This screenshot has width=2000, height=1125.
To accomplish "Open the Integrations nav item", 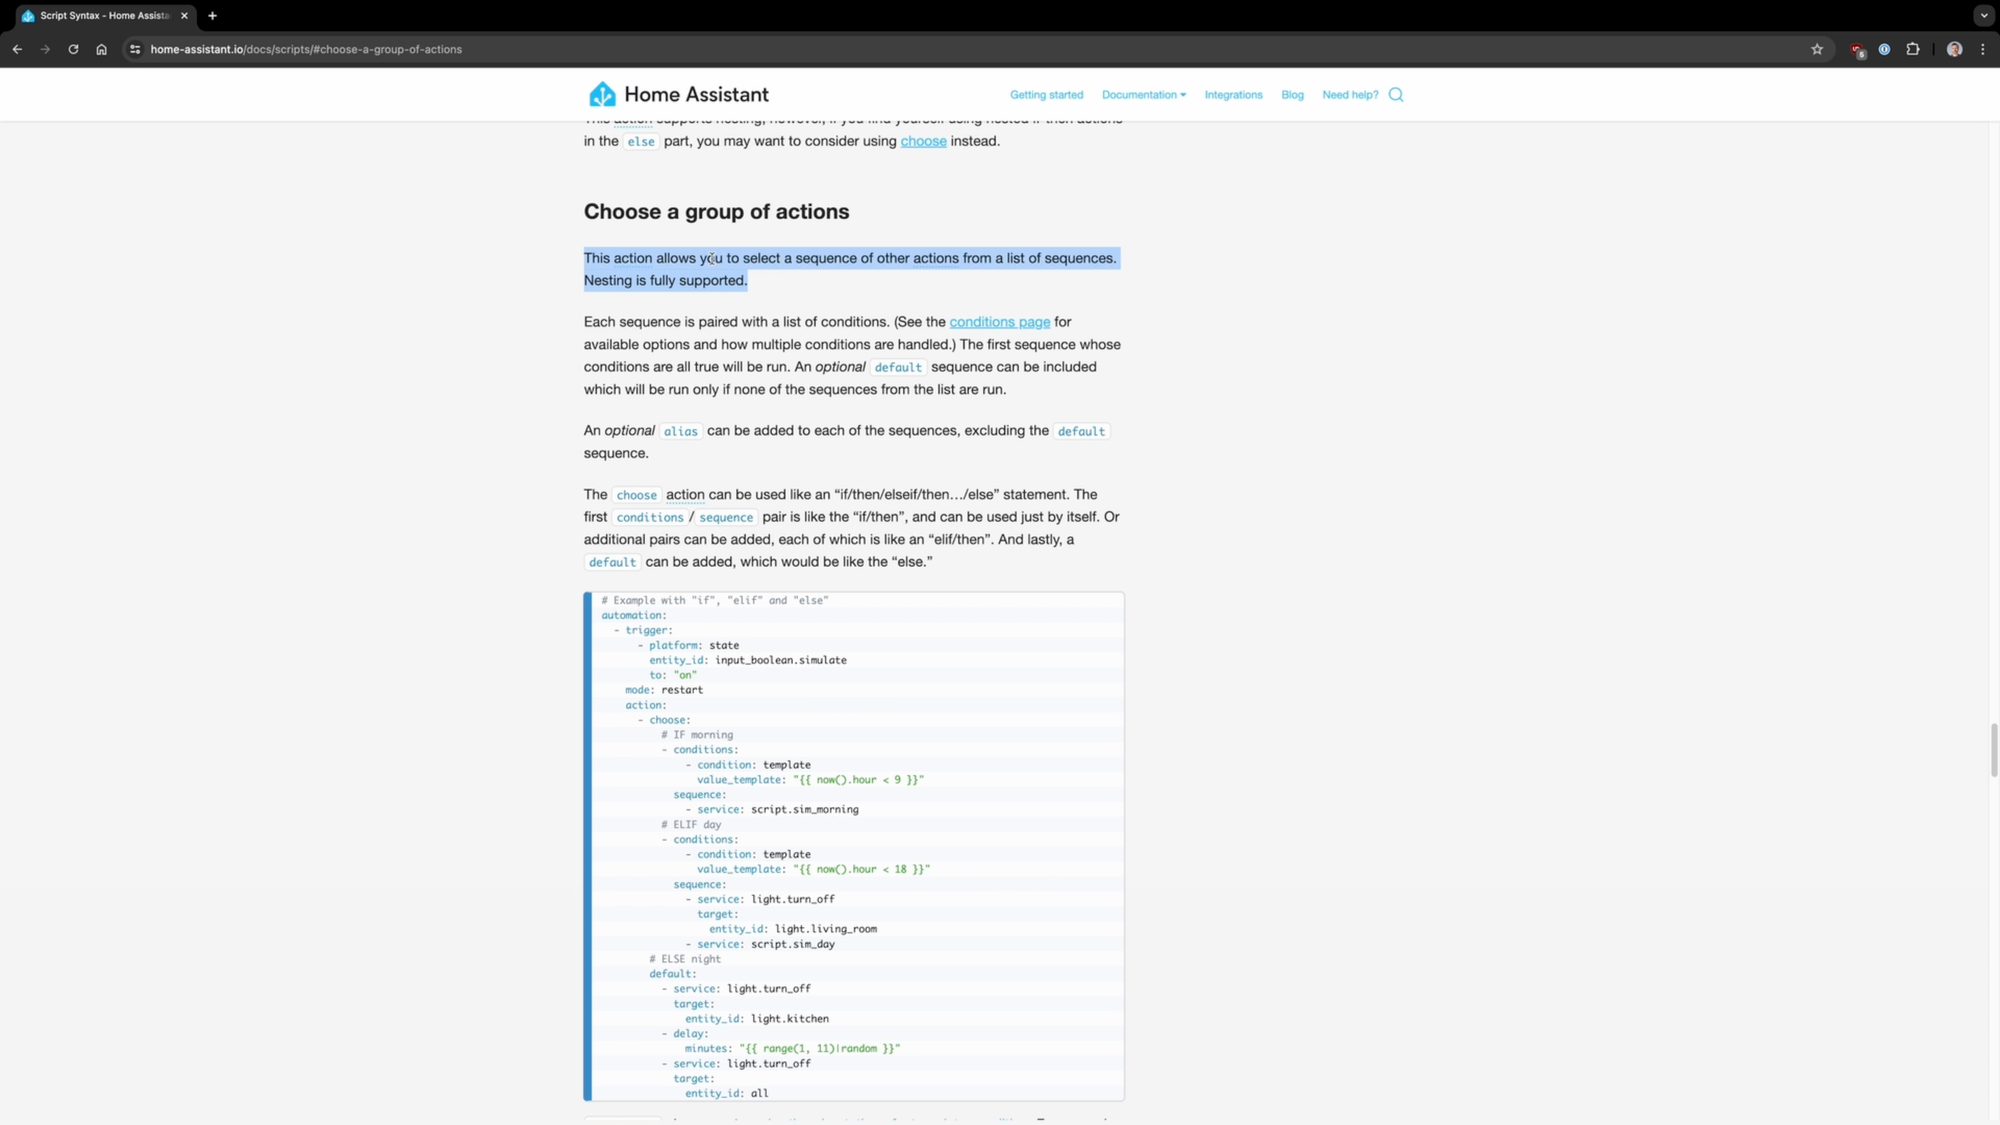I will pos(1233,95).
